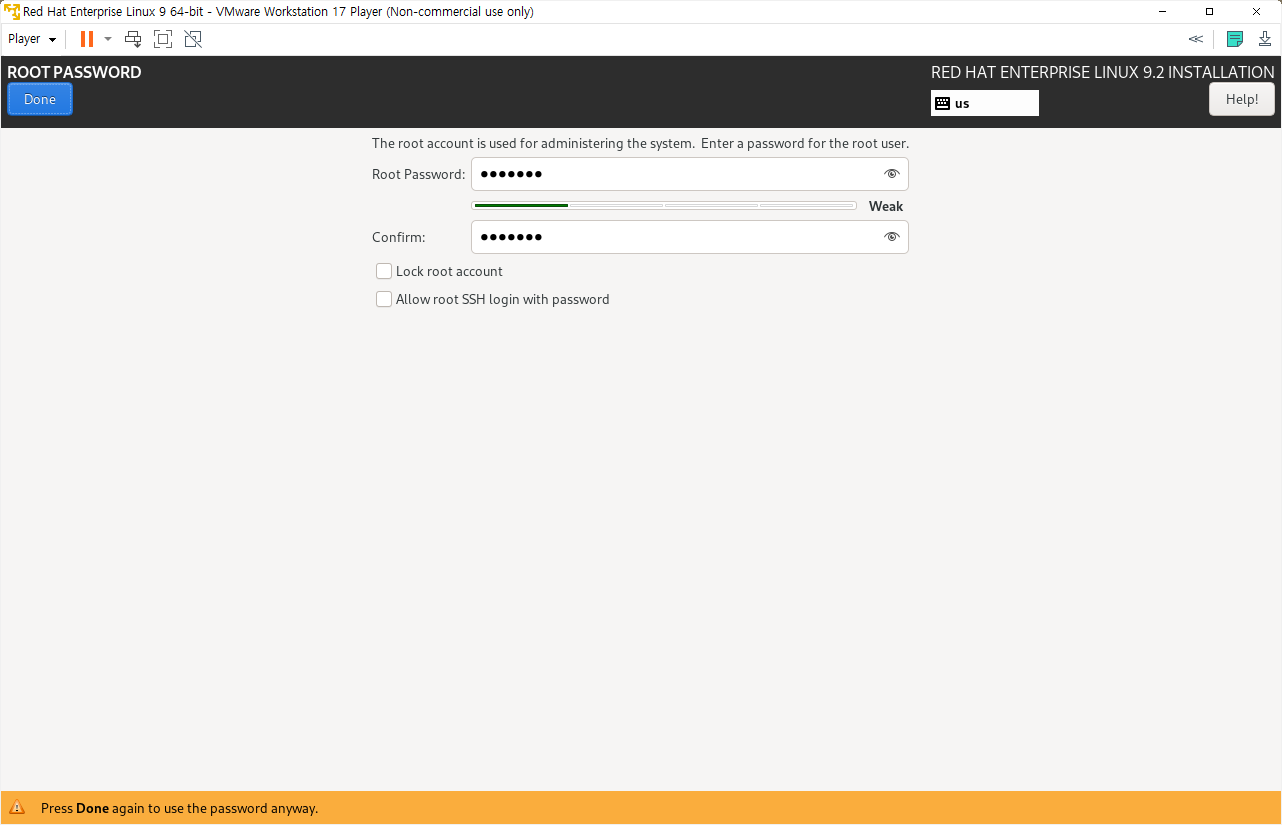Screen dimensions: 1282x825
Task: Reveal the Confirm password with eye icon
Action: coord(892,237)
